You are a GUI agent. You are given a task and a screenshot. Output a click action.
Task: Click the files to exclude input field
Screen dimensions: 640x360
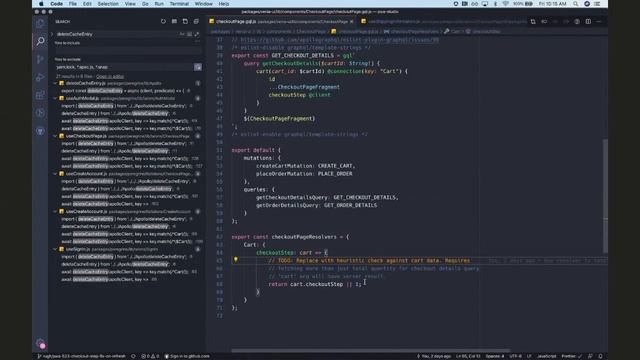124,67
